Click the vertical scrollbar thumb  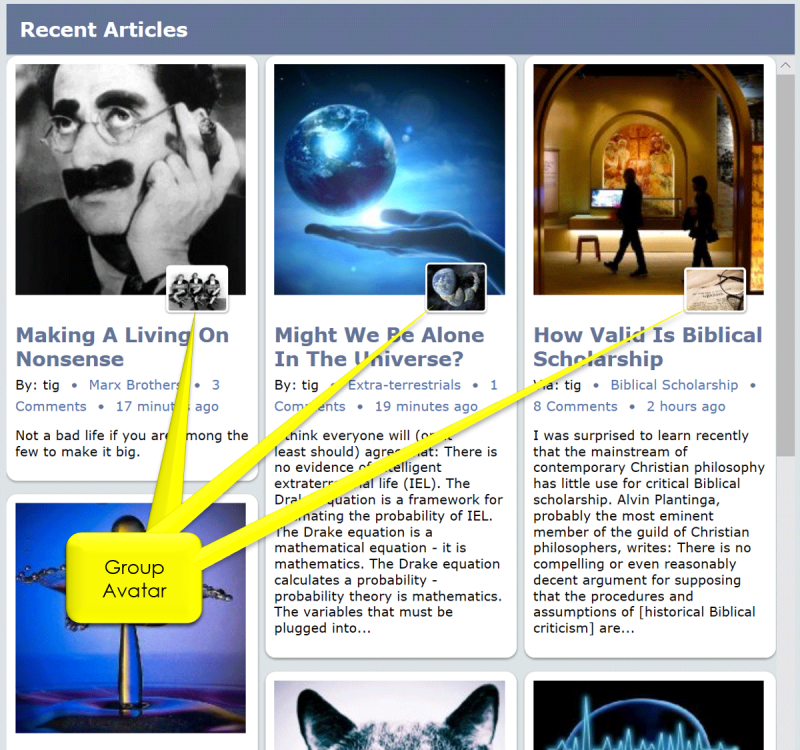tap(785, 265)
